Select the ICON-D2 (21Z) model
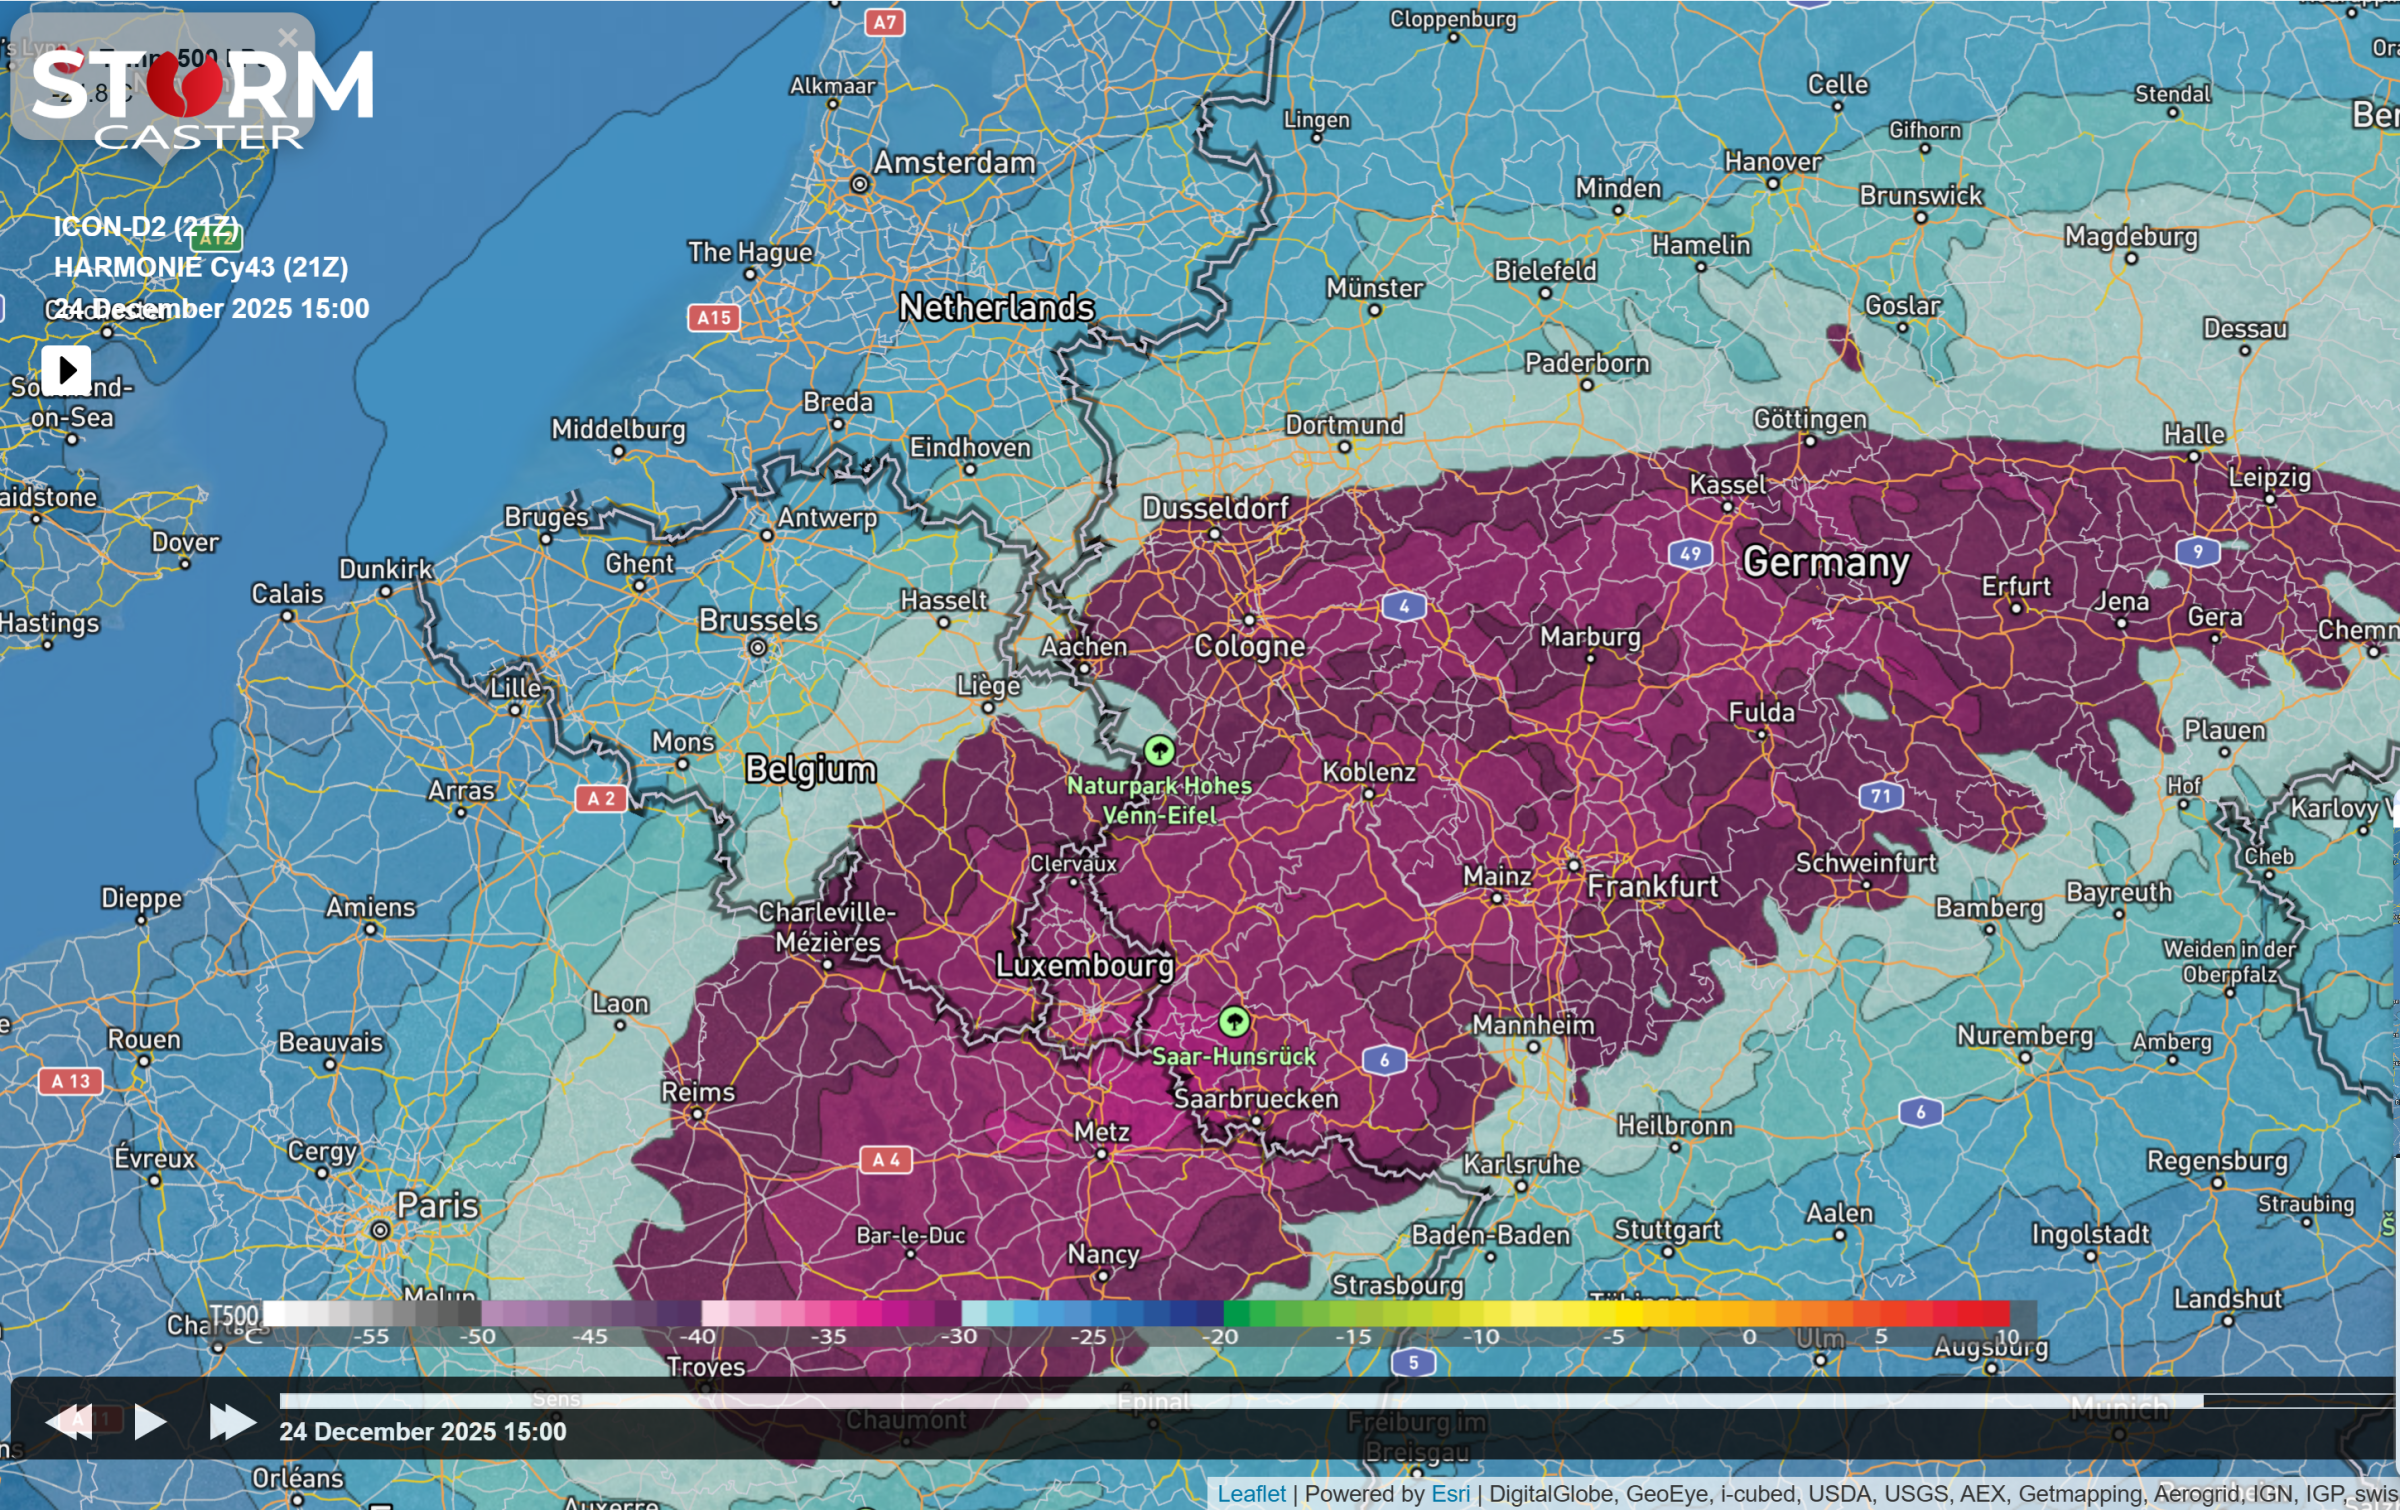This screenshot has width=2400, height=1510. pyautogui.click(x=146, y=227)
